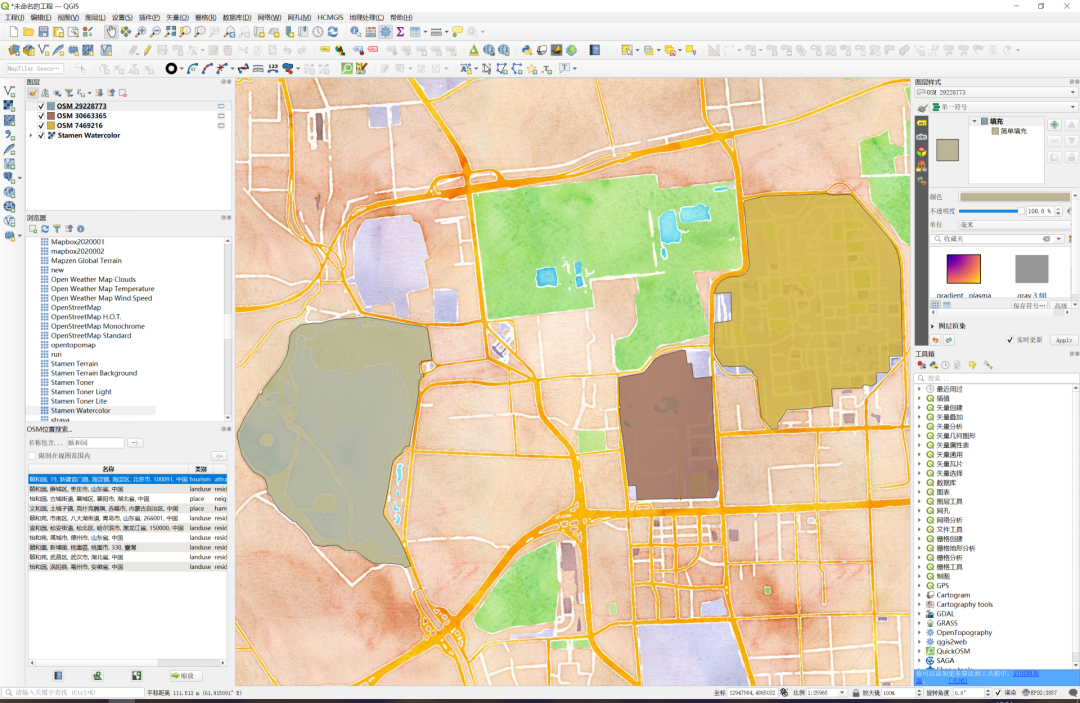Expand the Stamen Watercolor layer group
The height and width of the screenshot is (703, 1080).
point(32,135)
